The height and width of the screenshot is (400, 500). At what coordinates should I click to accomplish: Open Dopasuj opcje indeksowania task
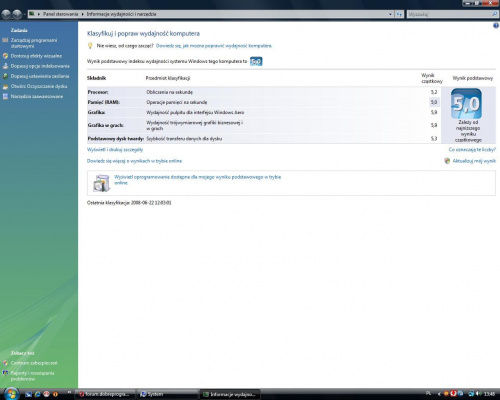click(40, 66)
